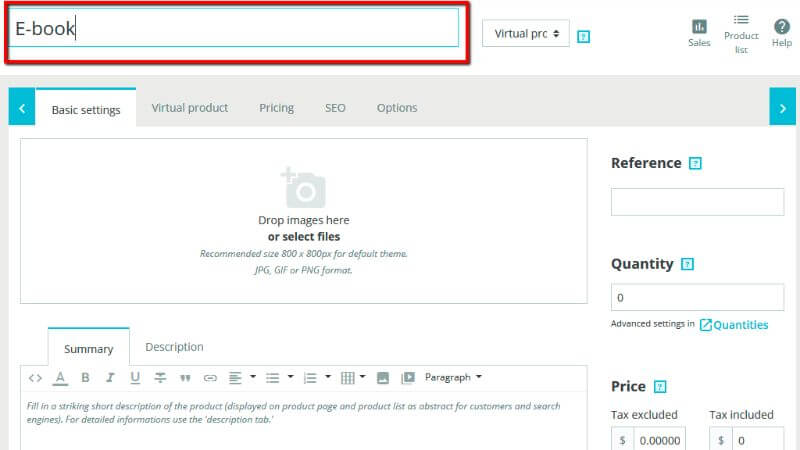
Task: Click the summary text editing area
Action: [304, 421]
